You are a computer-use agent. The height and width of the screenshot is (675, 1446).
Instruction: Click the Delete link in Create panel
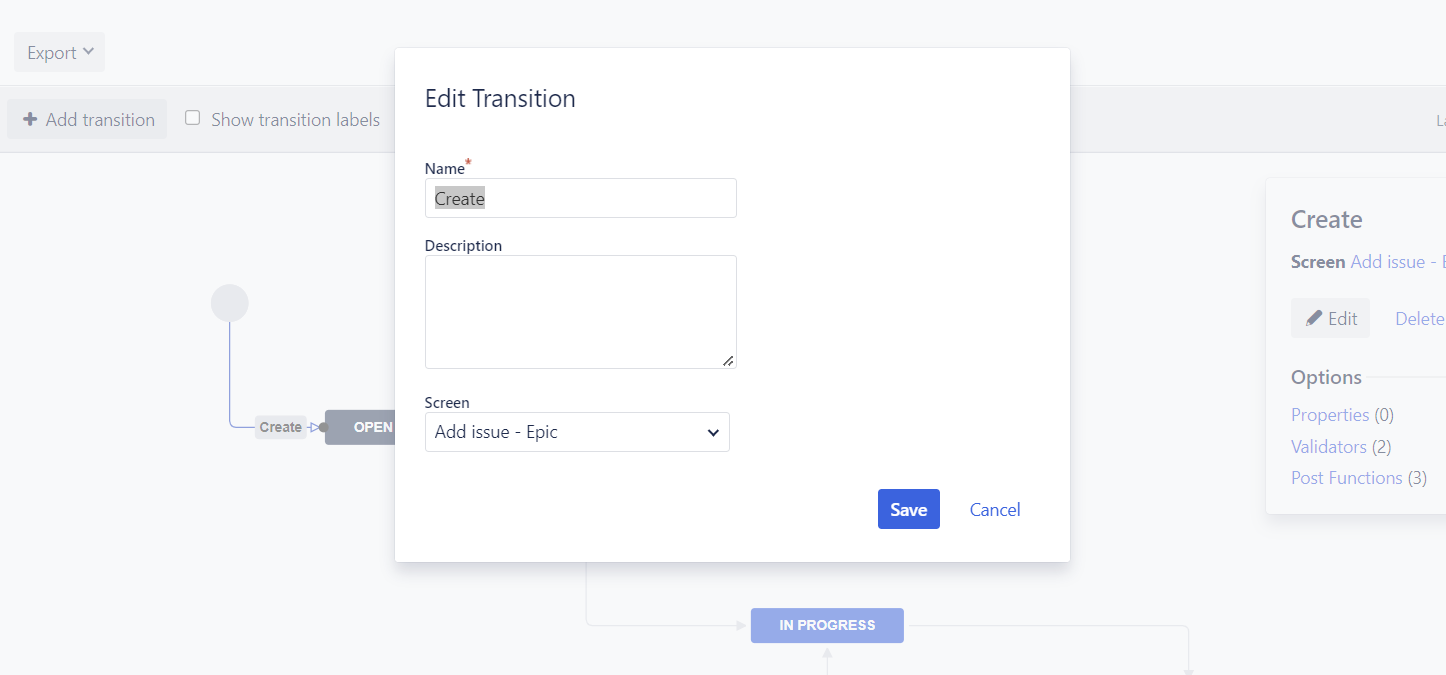[1420, 318]
